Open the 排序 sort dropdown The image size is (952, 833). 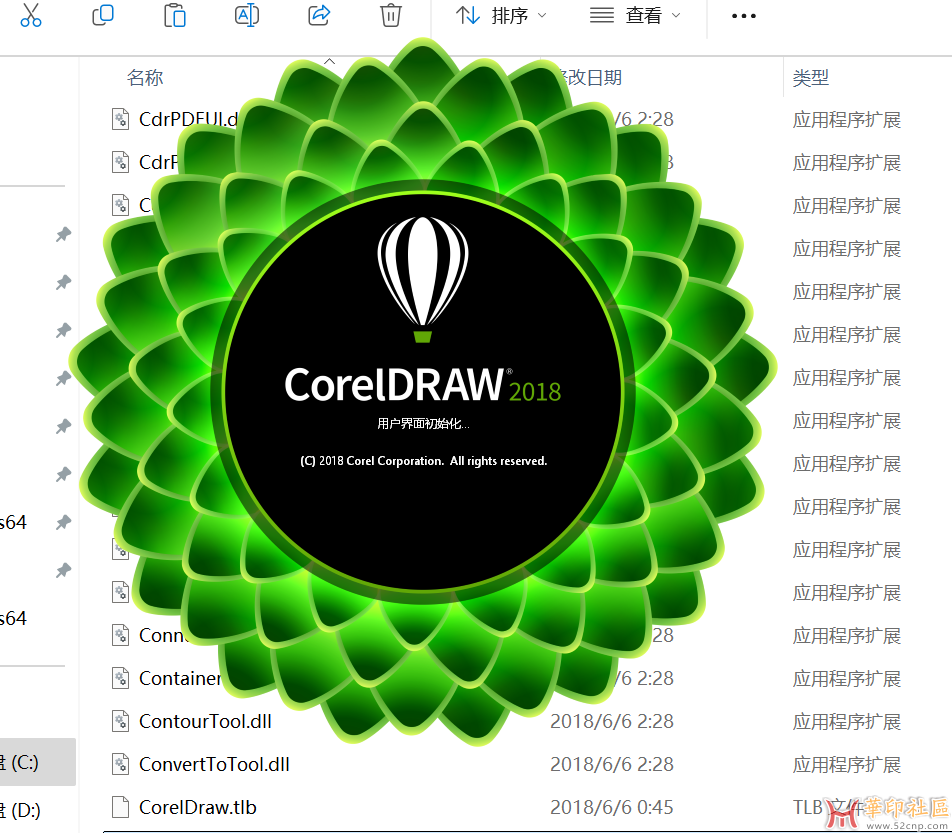tap(502, 15)
